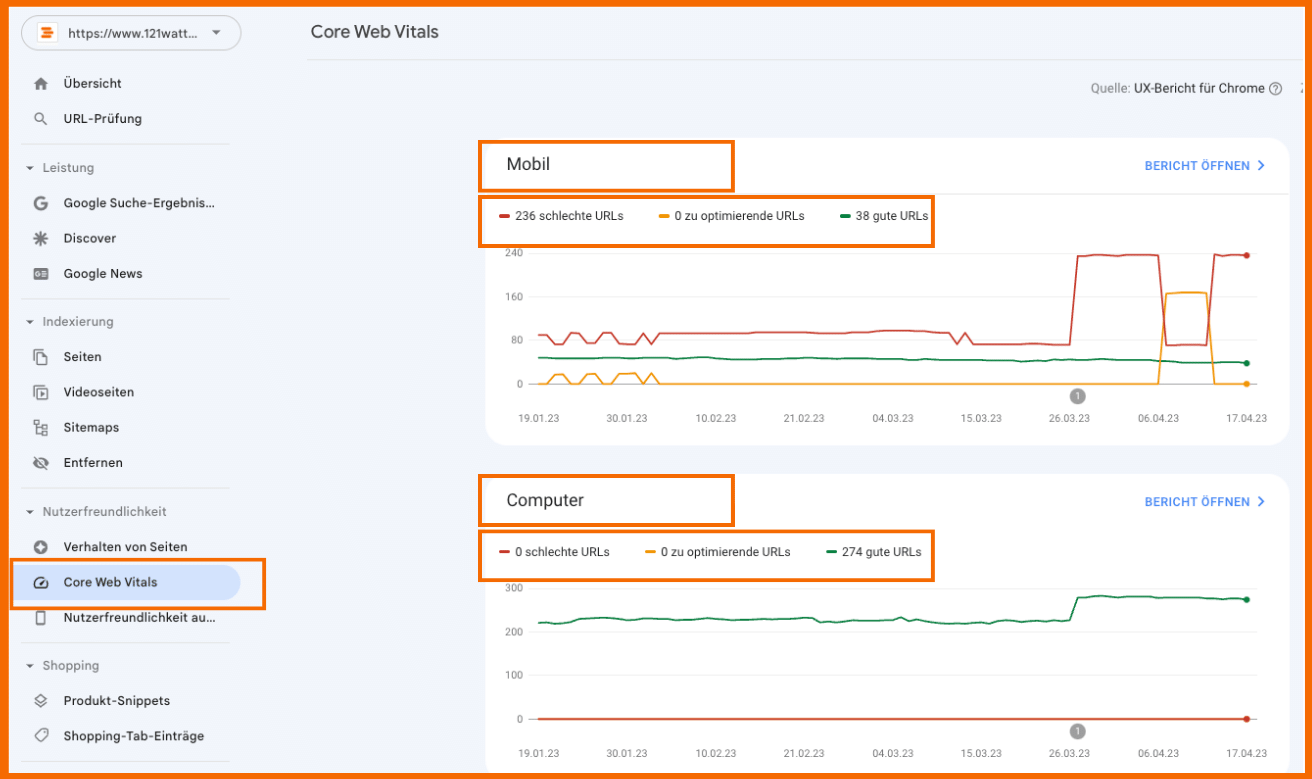Image resolution: width=1312 pixels, height=779 pixels.
Task: Click the home icon beside Übersicht
Action: pyautogui.click(x=41, y=84)
